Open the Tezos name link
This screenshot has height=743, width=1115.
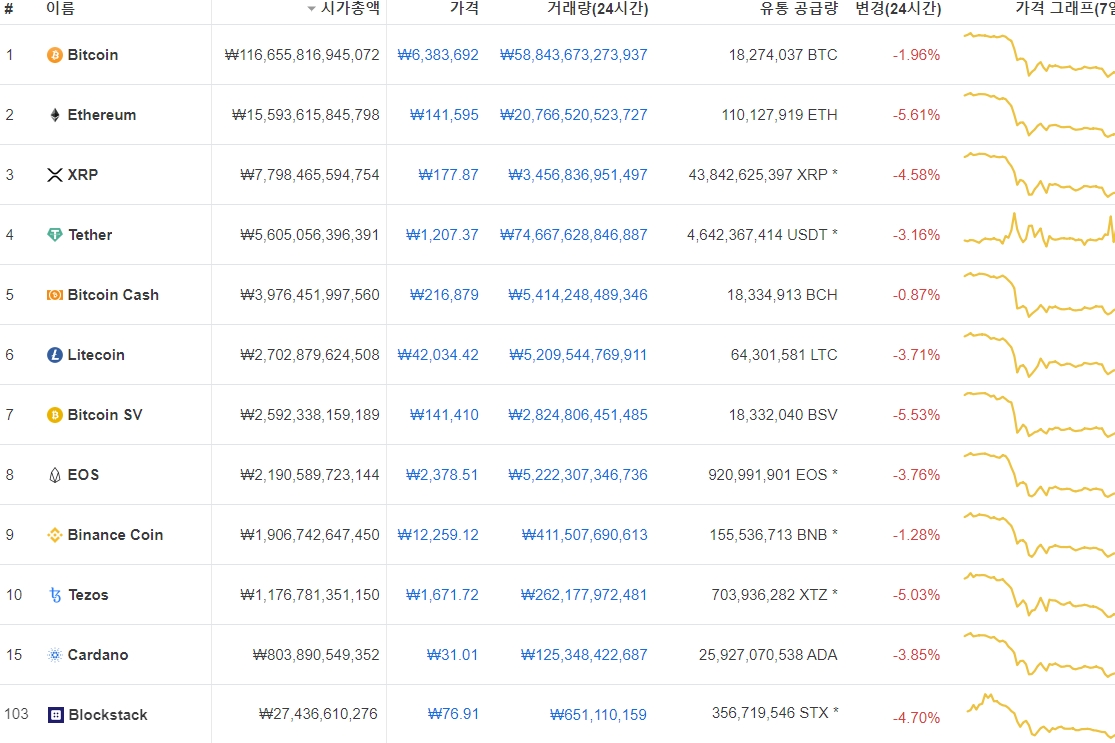pos(88,595)
